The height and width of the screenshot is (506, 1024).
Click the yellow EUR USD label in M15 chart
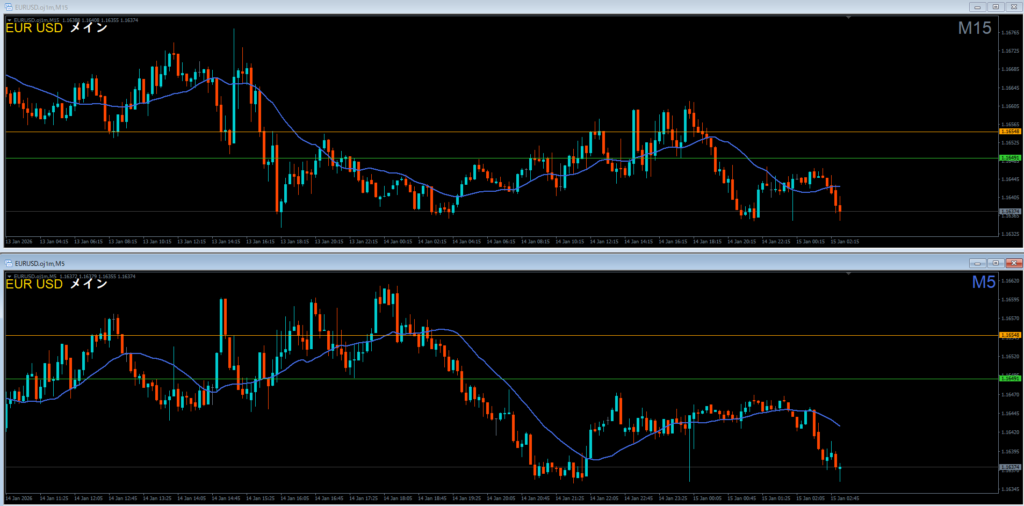click(x=34, y=29)
